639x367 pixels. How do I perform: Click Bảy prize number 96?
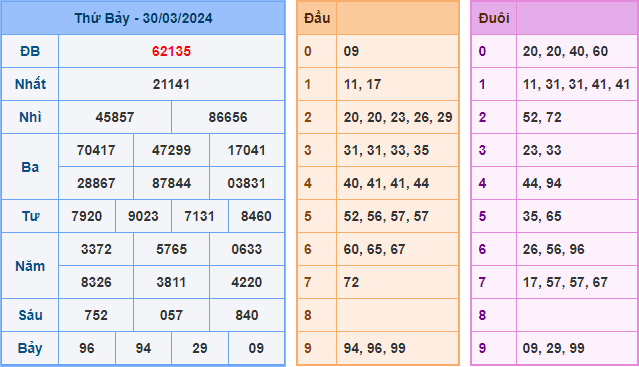[87, 348]
